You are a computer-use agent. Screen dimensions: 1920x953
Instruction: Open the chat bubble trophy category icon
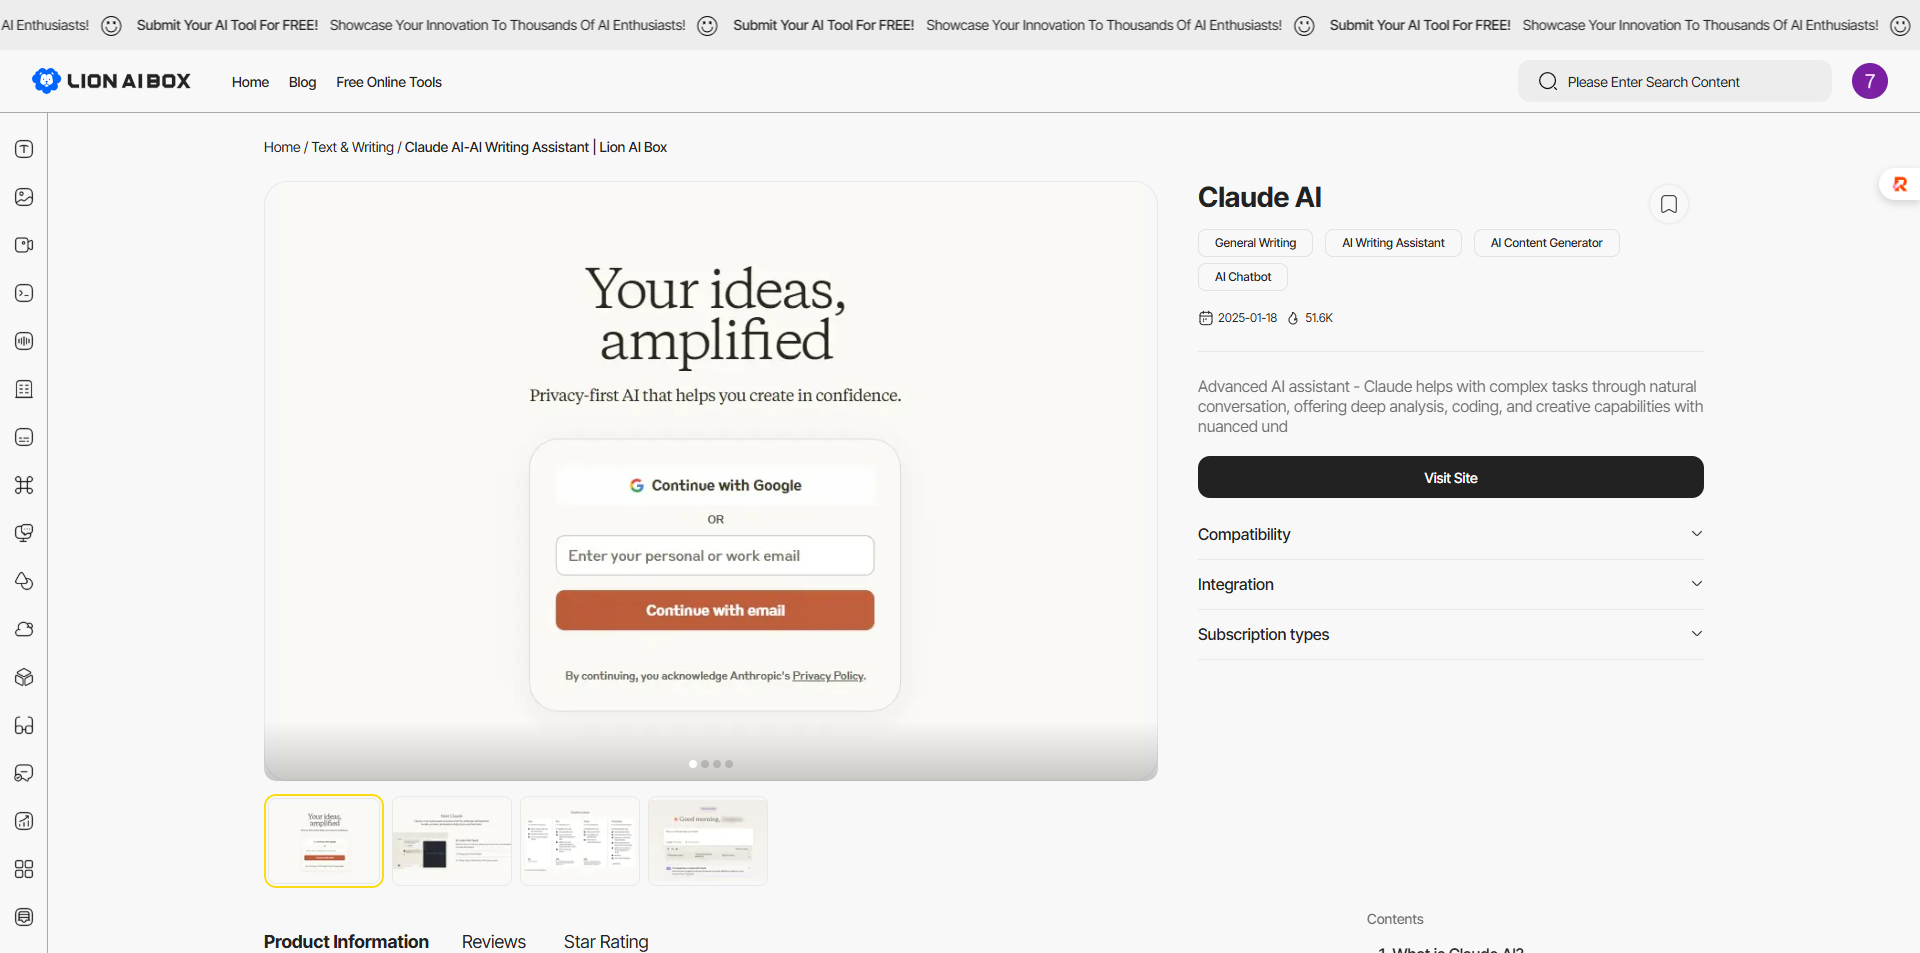tap(24, 533)
